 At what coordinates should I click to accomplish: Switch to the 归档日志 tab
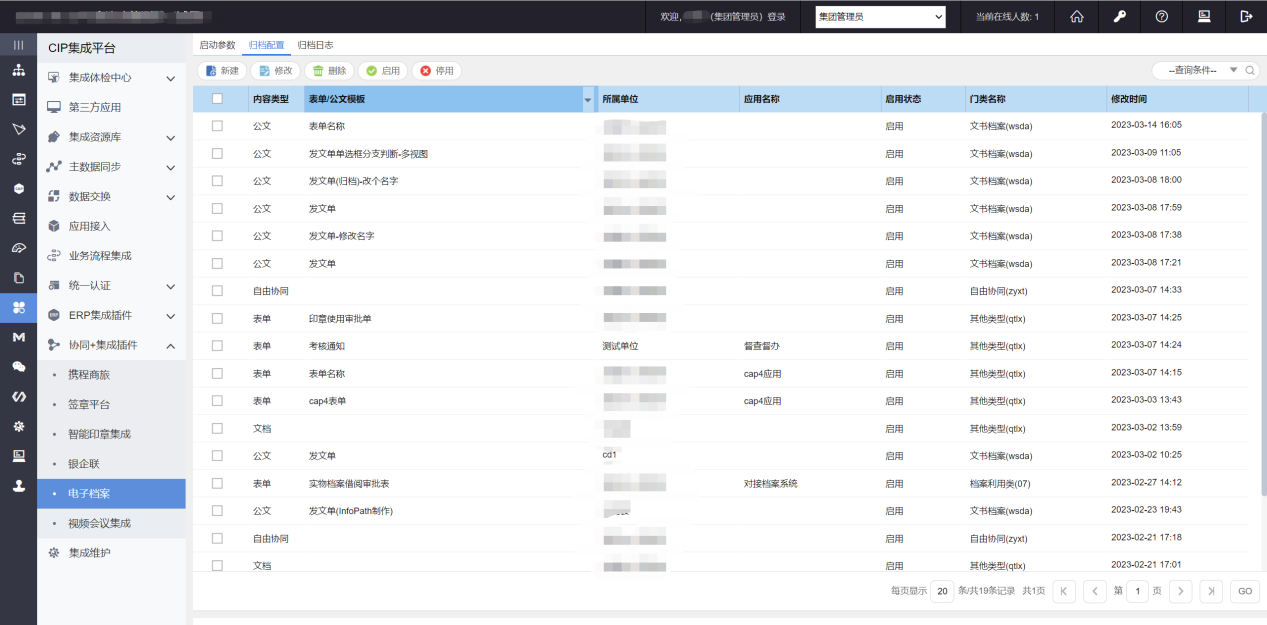[315, 45]
